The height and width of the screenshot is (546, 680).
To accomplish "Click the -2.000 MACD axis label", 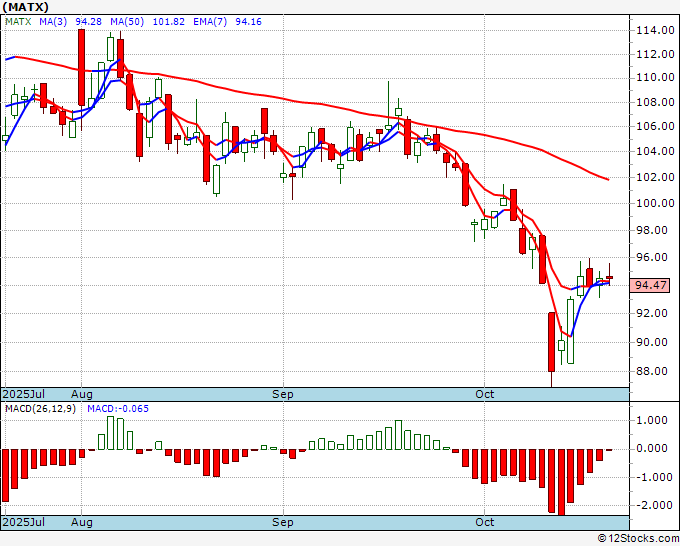I will click(653, 505).
